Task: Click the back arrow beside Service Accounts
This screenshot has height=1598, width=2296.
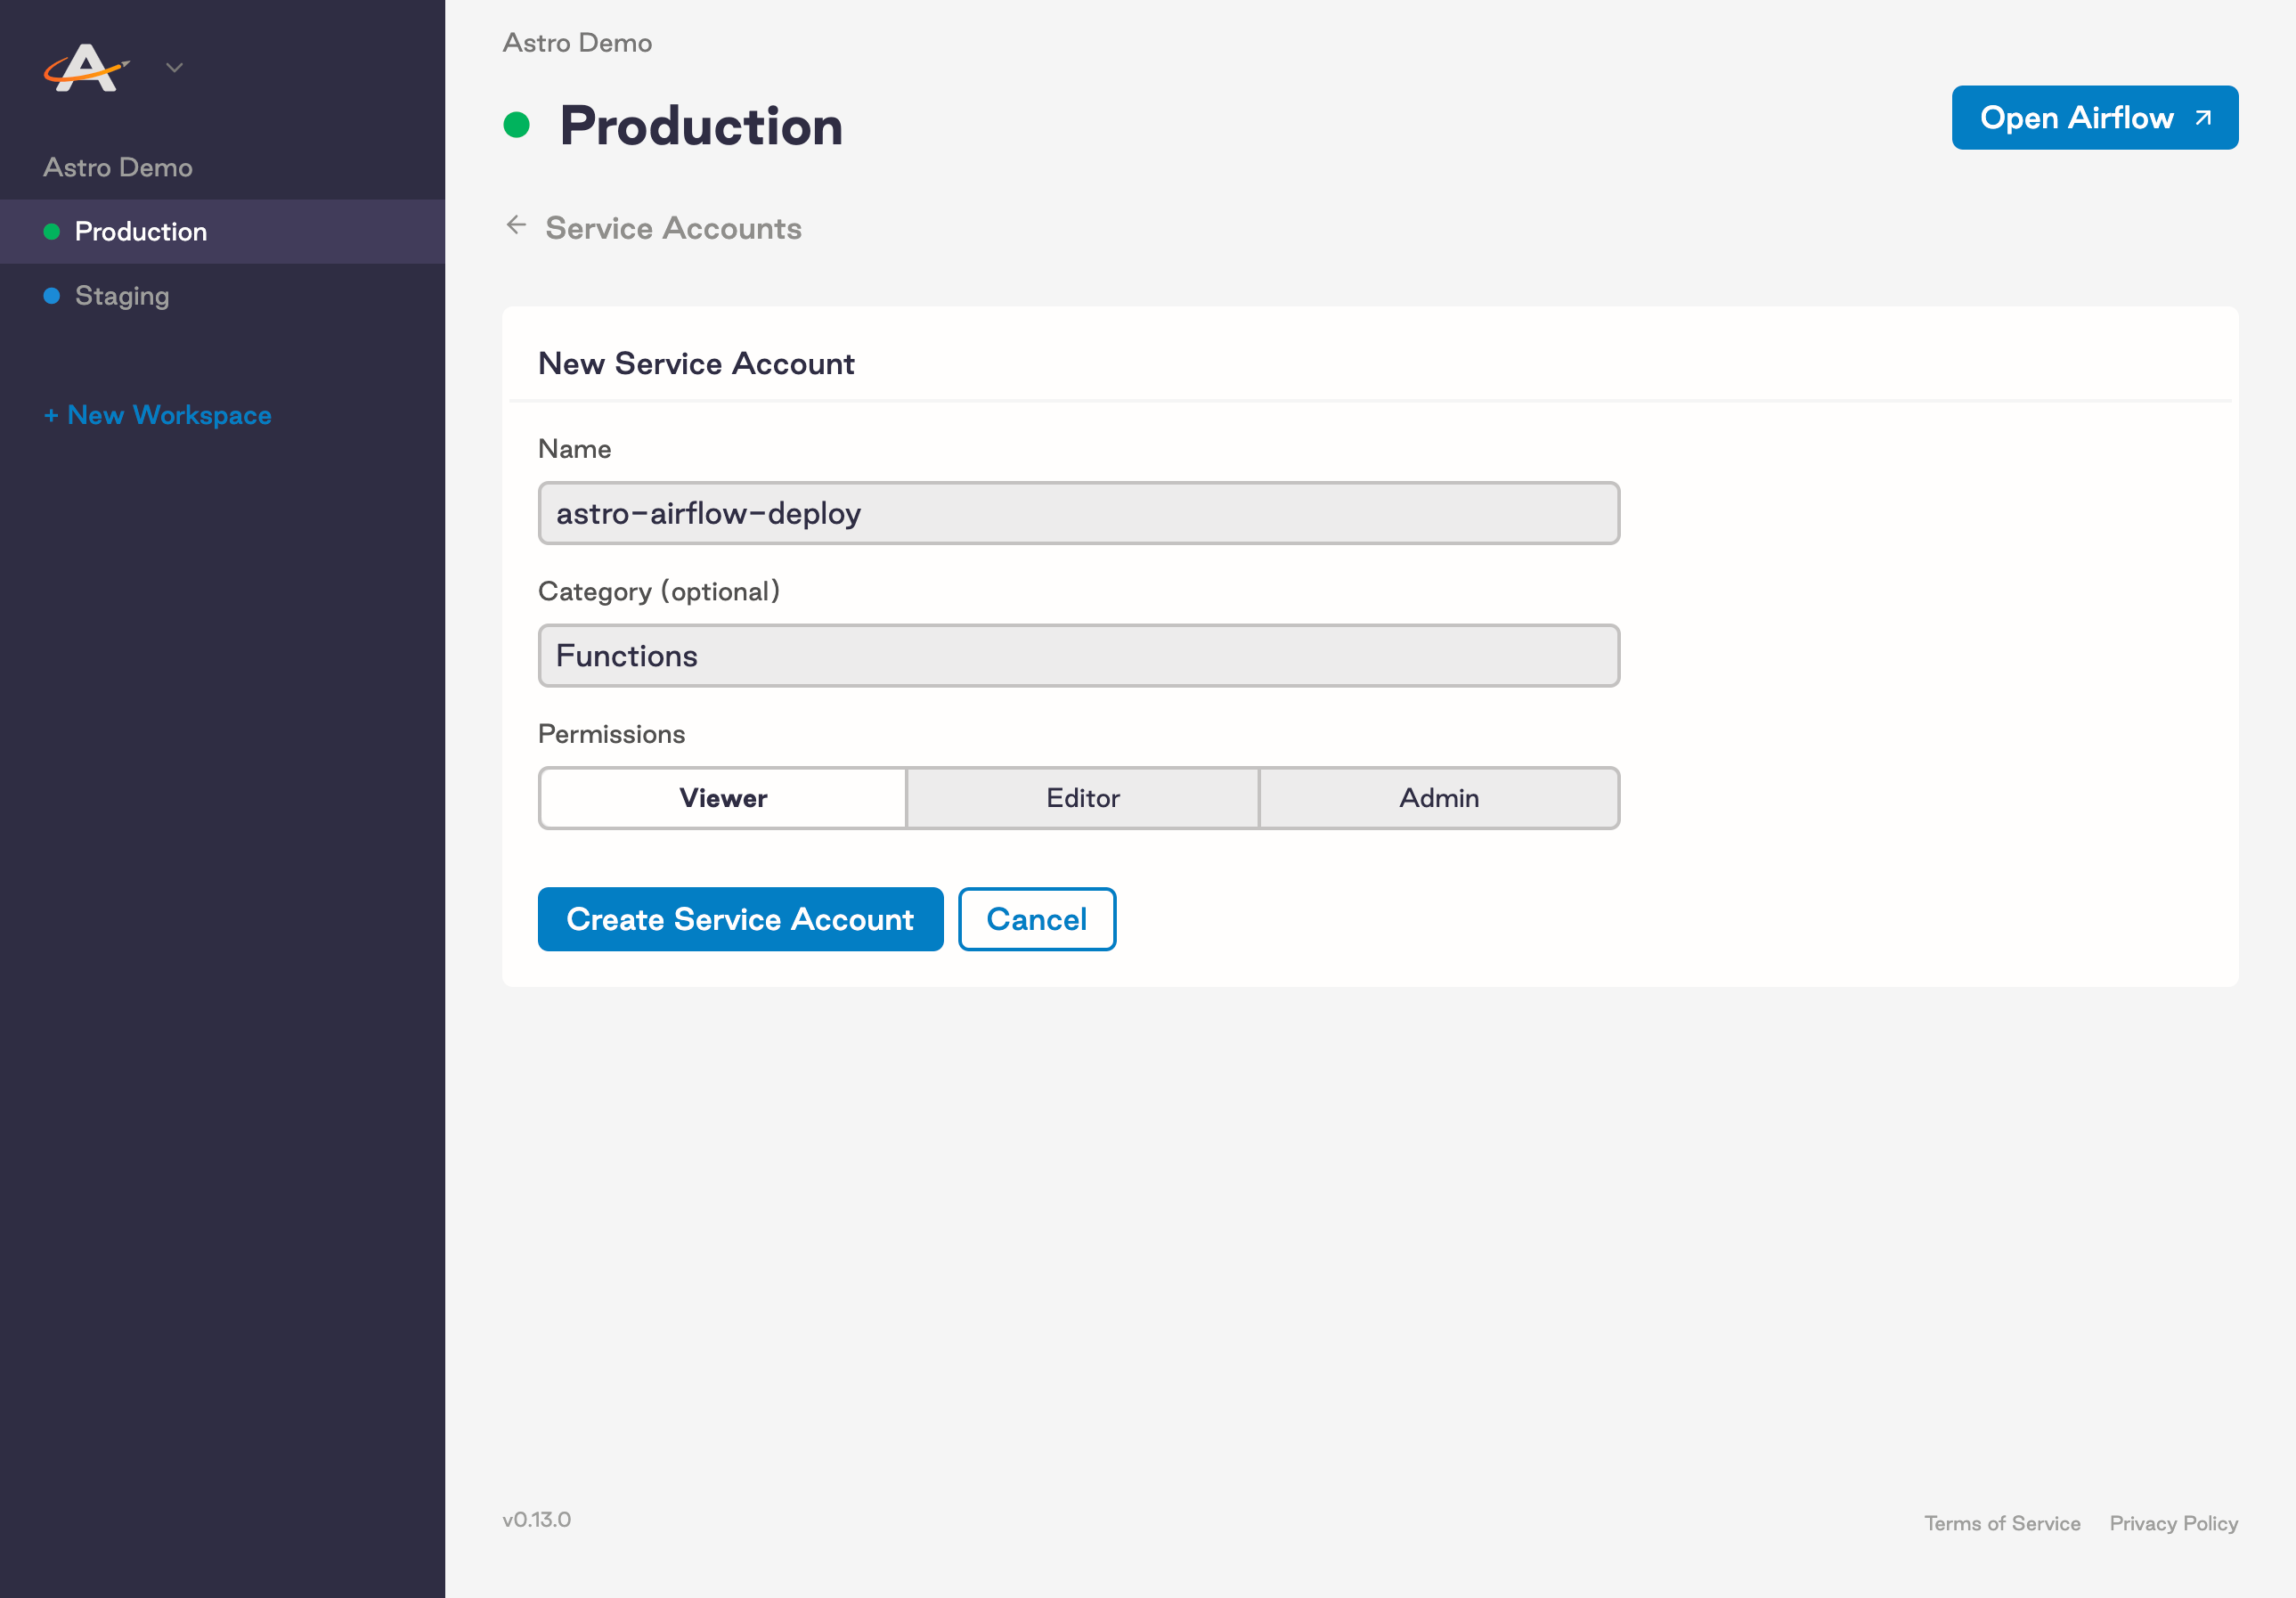Action: click(516, 226)
